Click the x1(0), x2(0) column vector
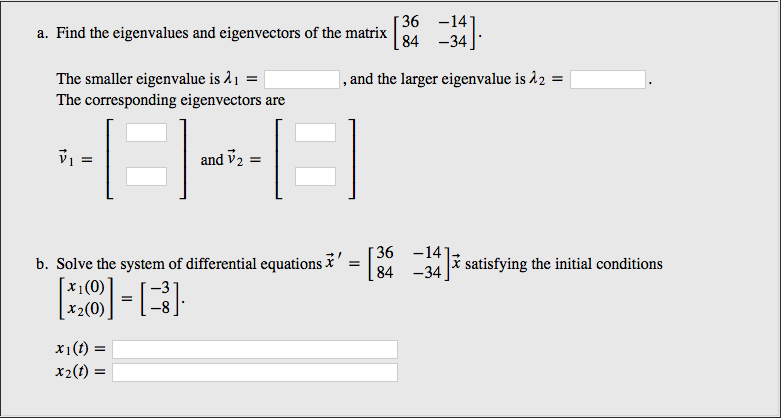 click(84, 298)
